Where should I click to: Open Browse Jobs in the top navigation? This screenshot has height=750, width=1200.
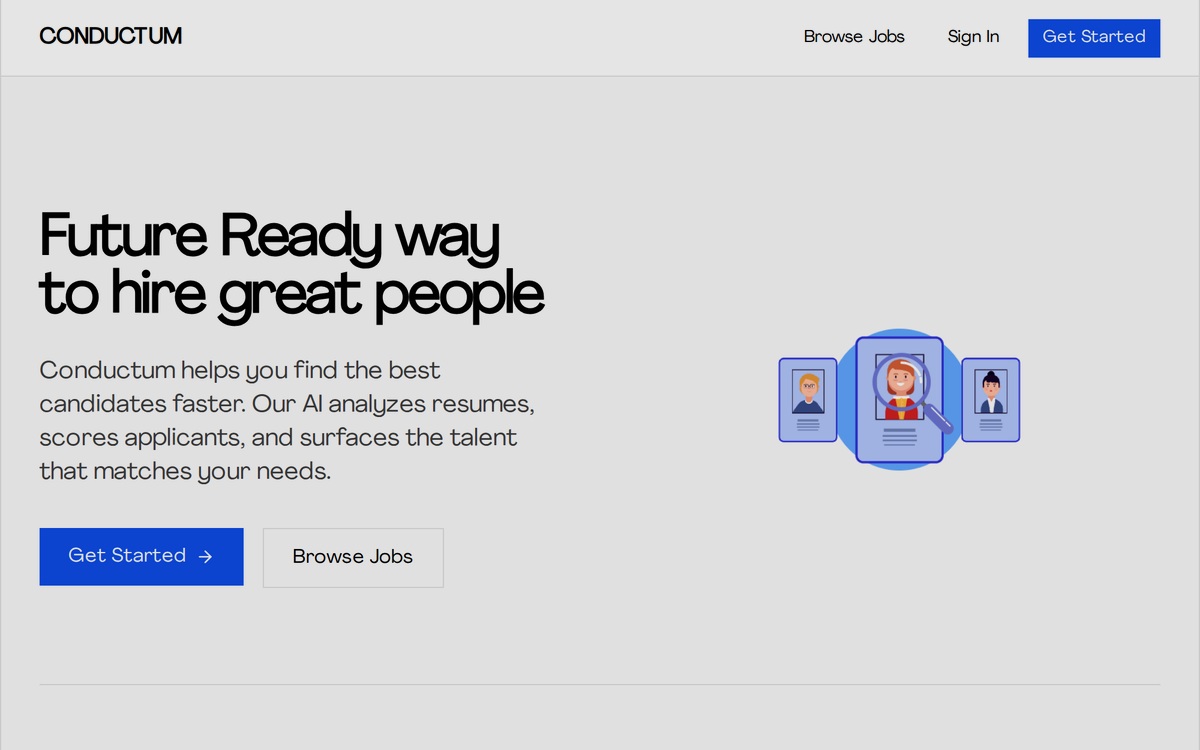[854, 37]
